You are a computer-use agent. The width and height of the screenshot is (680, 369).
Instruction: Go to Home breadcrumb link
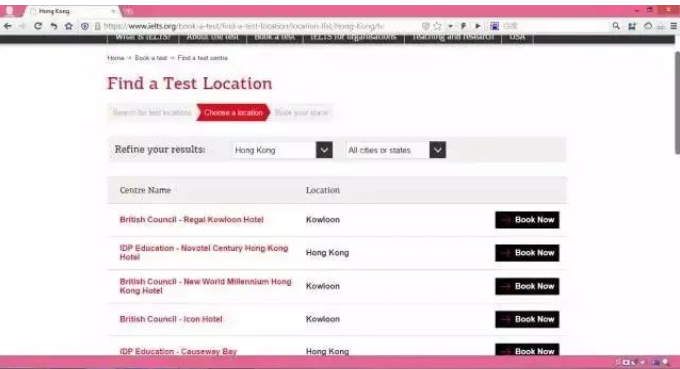coord(116,58)
